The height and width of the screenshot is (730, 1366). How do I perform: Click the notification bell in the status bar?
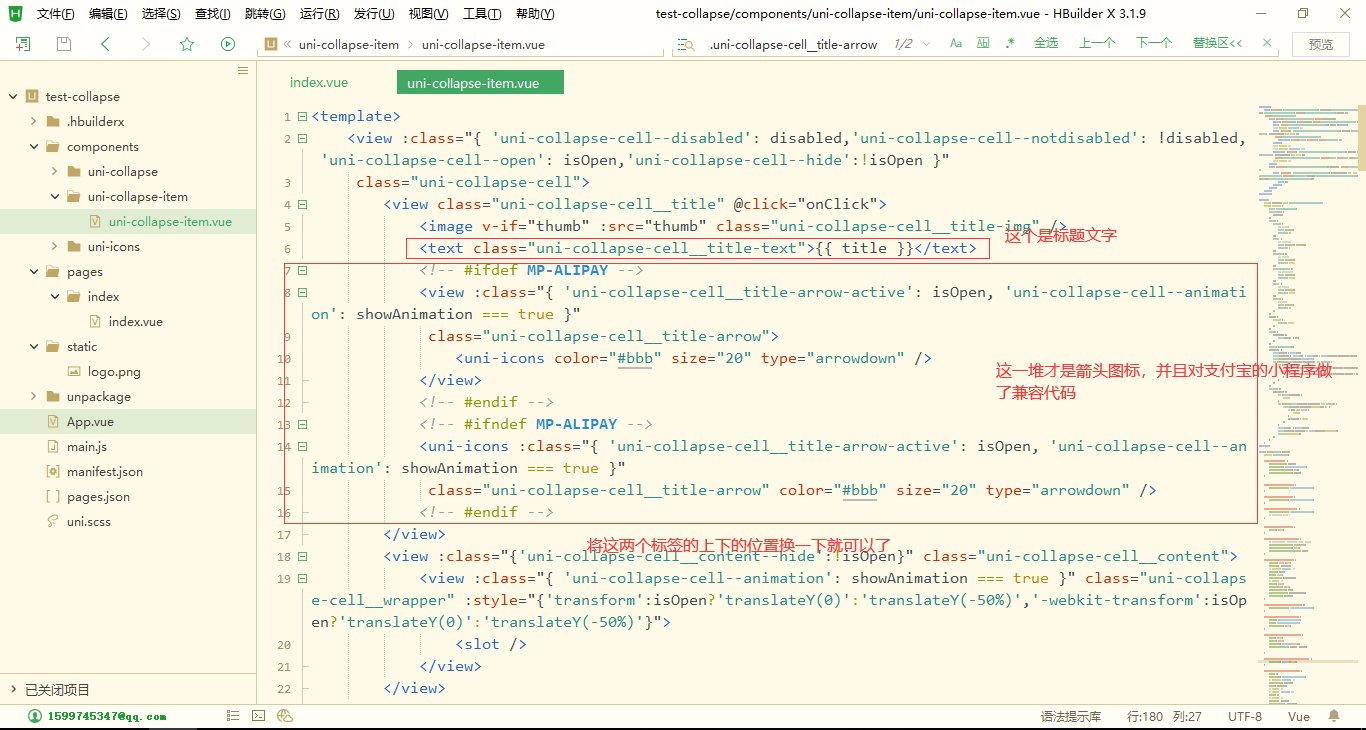pyautogui.click(x=1335, y=716)
